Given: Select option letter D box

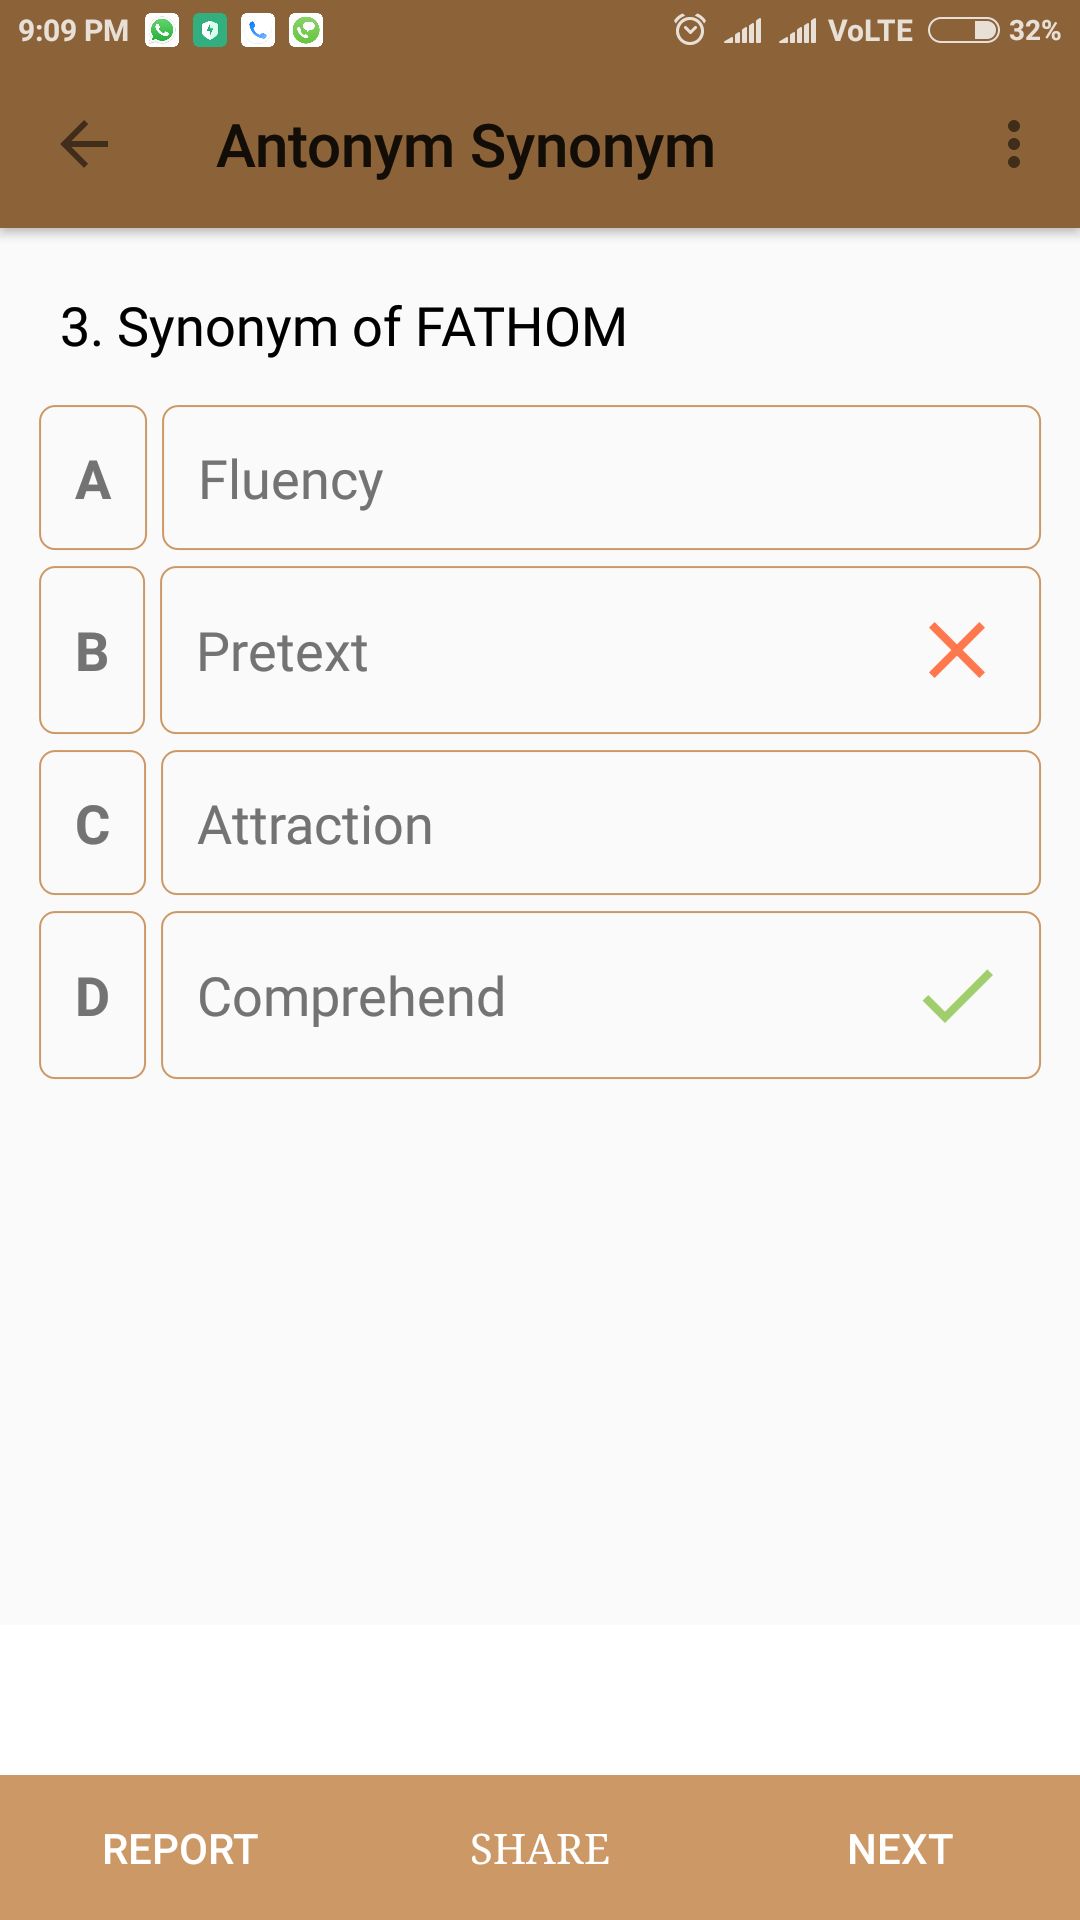Looking at the screenshot, I should click(x=92, y=996).
